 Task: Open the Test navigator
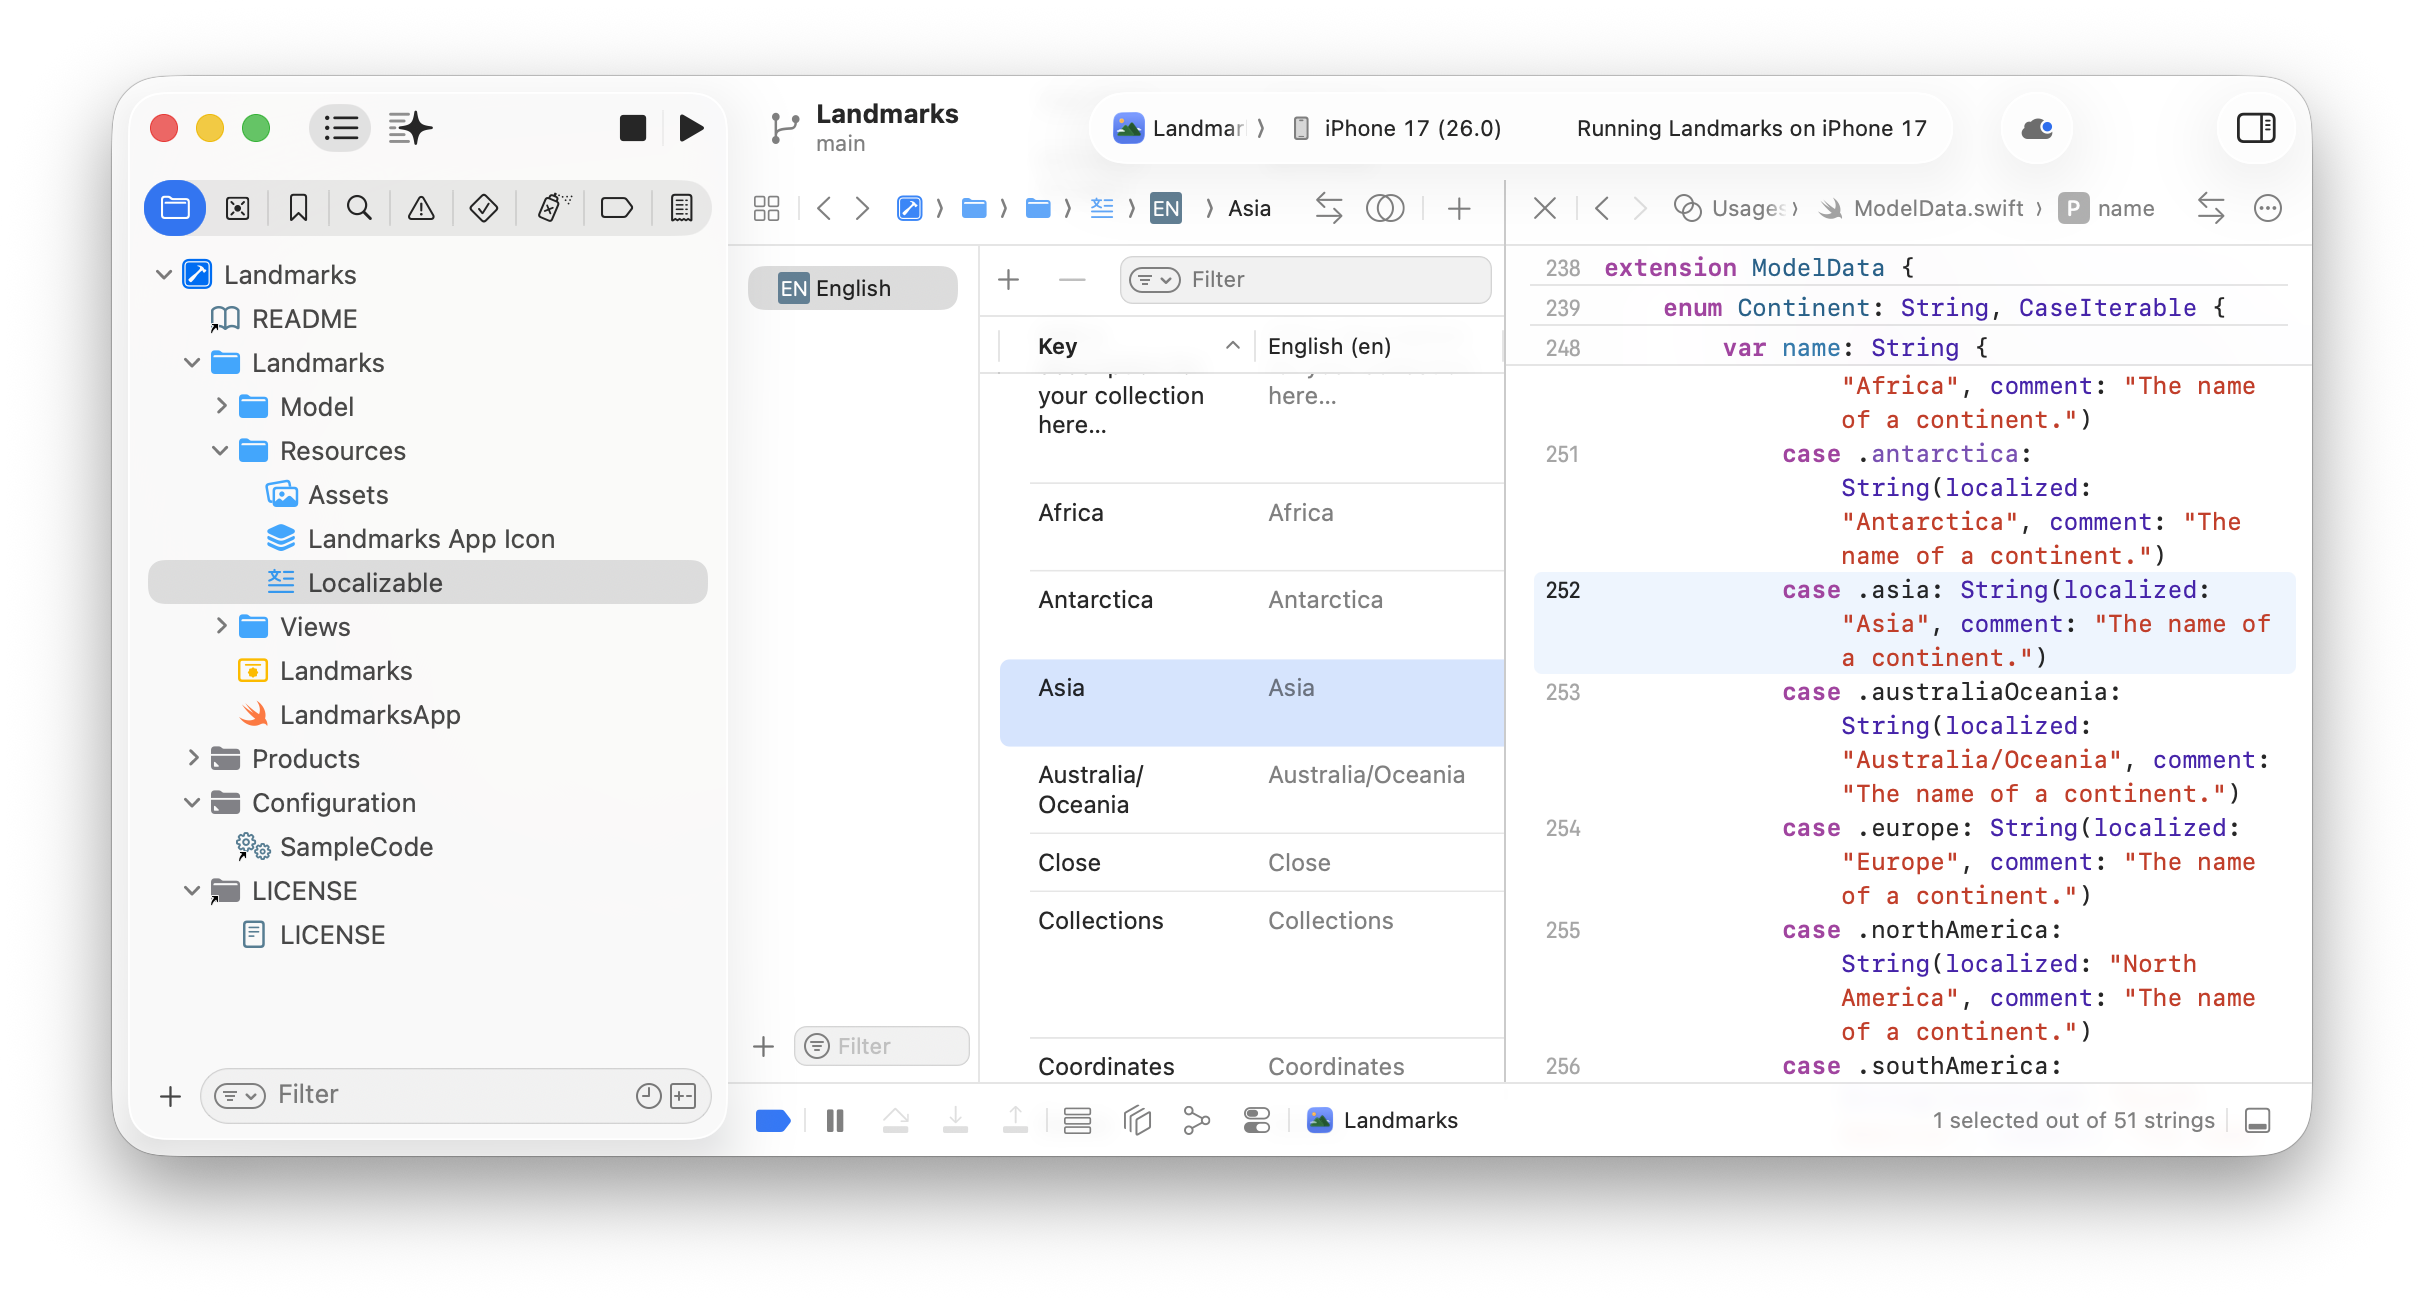484,208
